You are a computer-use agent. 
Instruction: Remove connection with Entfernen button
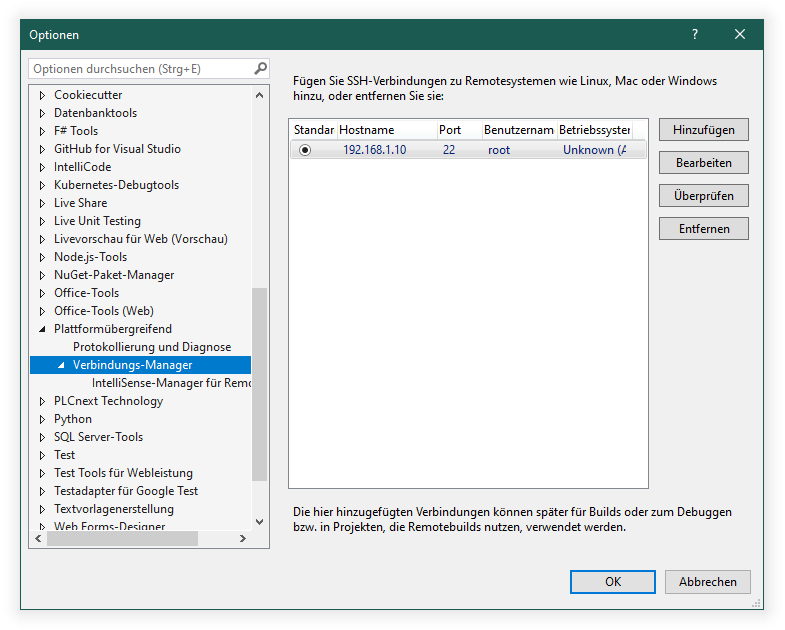tap(703, 229)
